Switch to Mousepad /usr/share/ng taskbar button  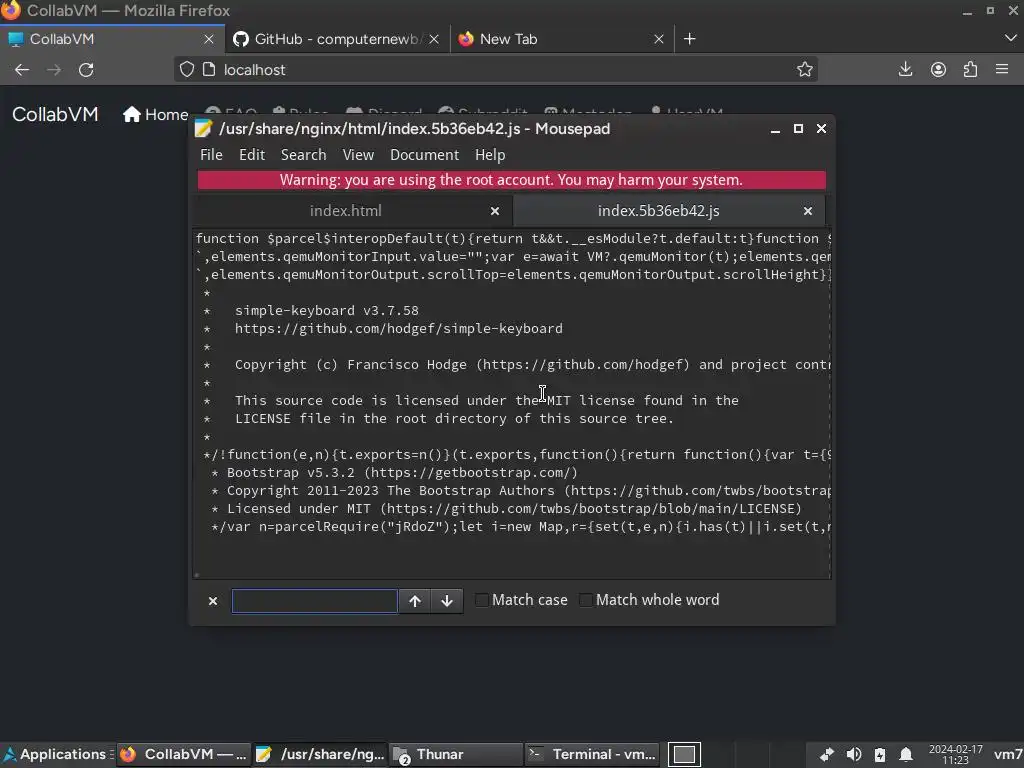[320, 754]
